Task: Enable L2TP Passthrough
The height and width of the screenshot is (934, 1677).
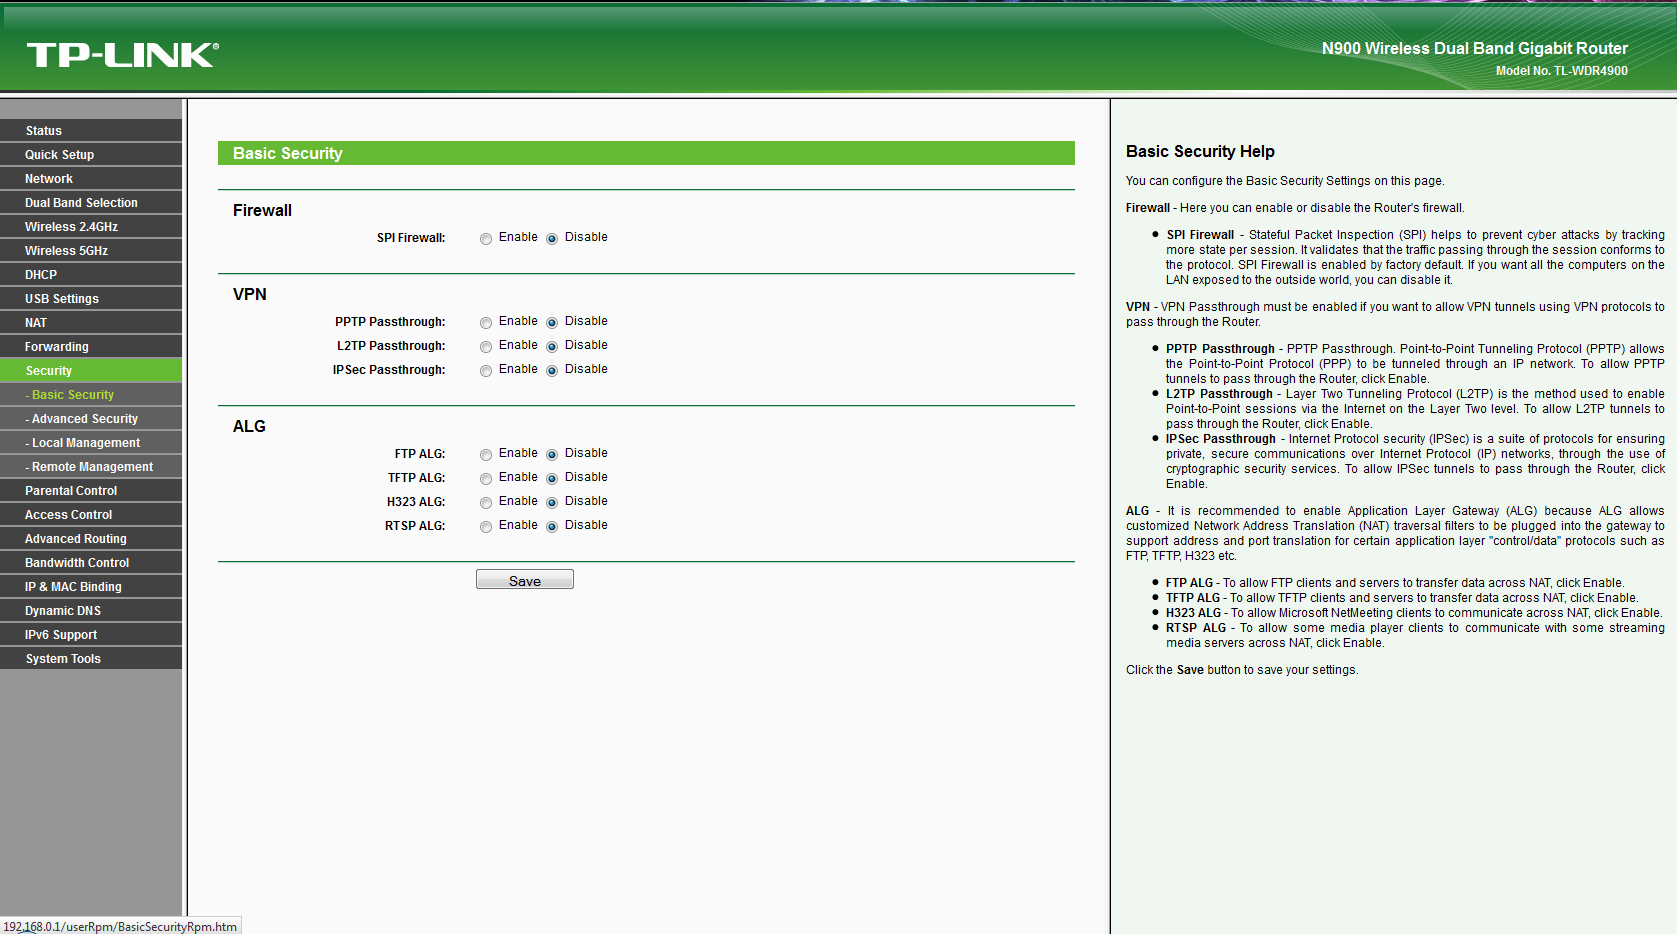Action: coord(486,347)
